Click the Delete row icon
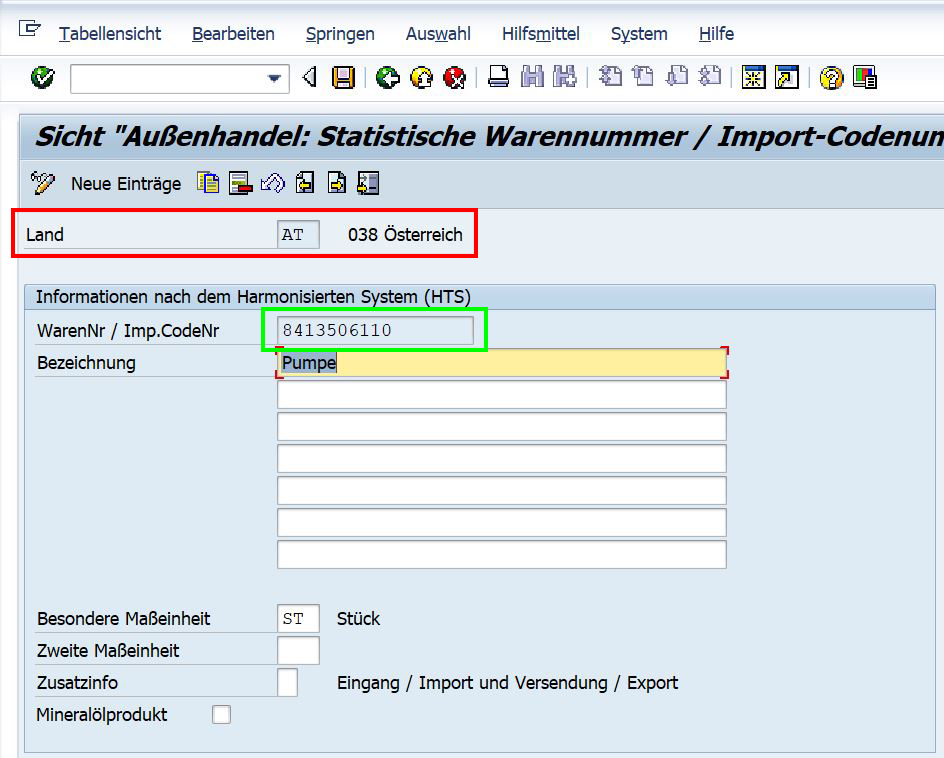Image resolution: width=944 pixels, height=758 pixels. (x=240, y=183)
